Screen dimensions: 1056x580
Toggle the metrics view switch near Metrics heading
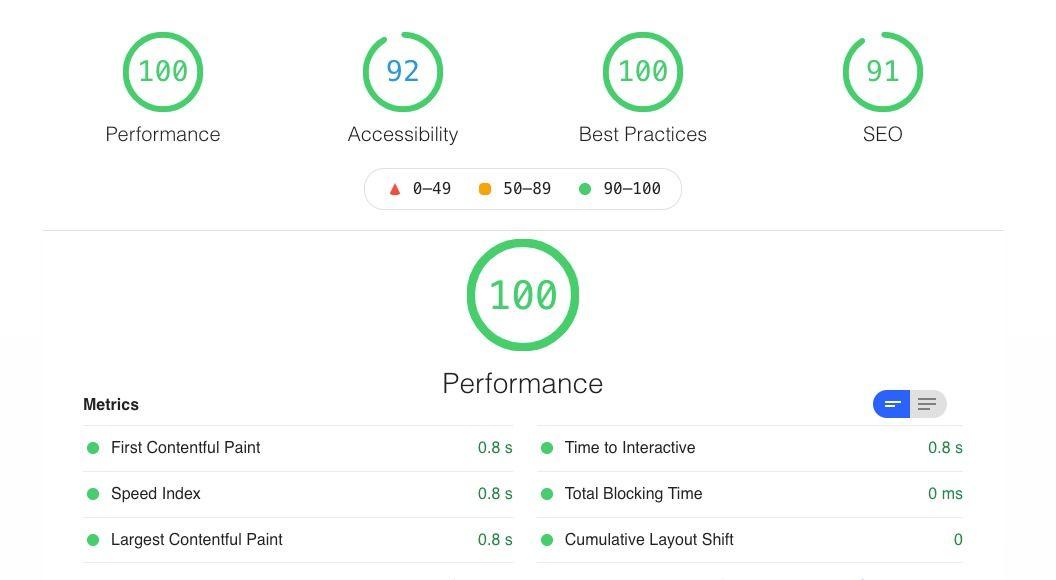point(908,404)
